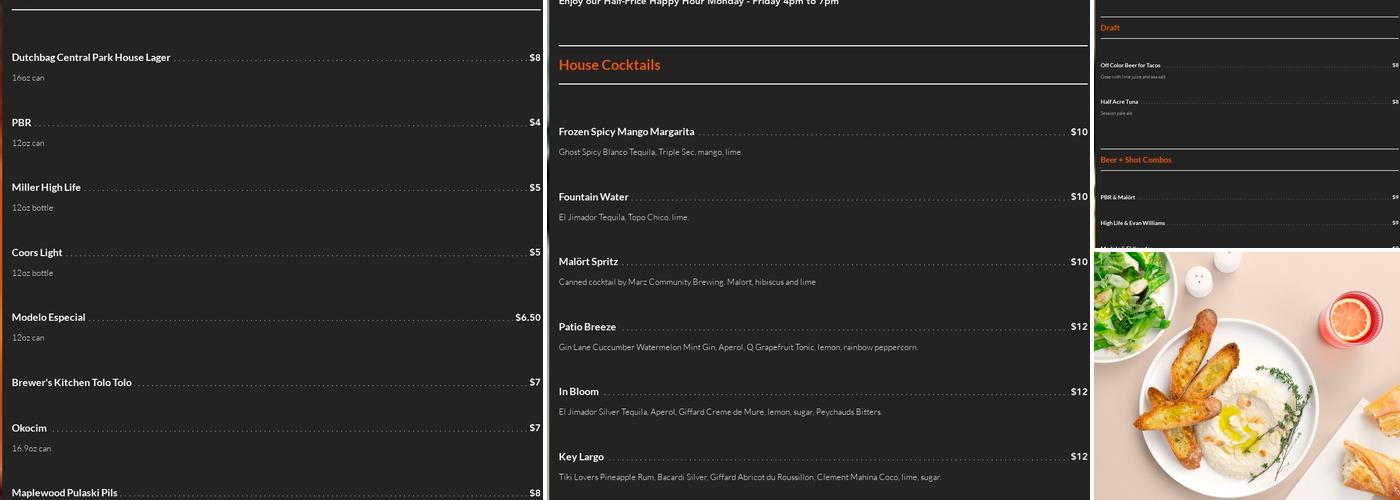Select Frozen Spicy Mango Margarita
The width and height of the screenshot is (1400, 500).
coord(626,132)
